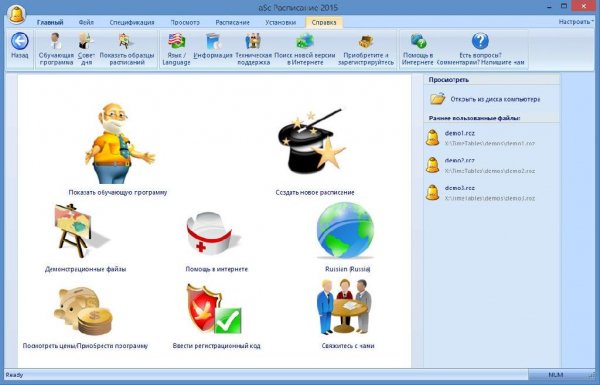This screenshot has height=385, width=600.
Task: Click the Ранее пользованные файлы heading
Action: pyautogui.click(x=474, y=118)
